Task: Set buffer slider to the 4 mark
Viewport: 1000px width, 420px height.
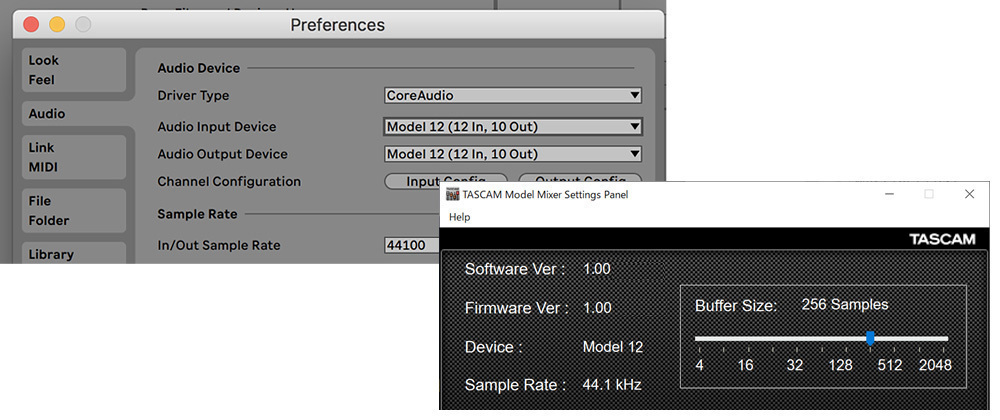Action: 700,365
